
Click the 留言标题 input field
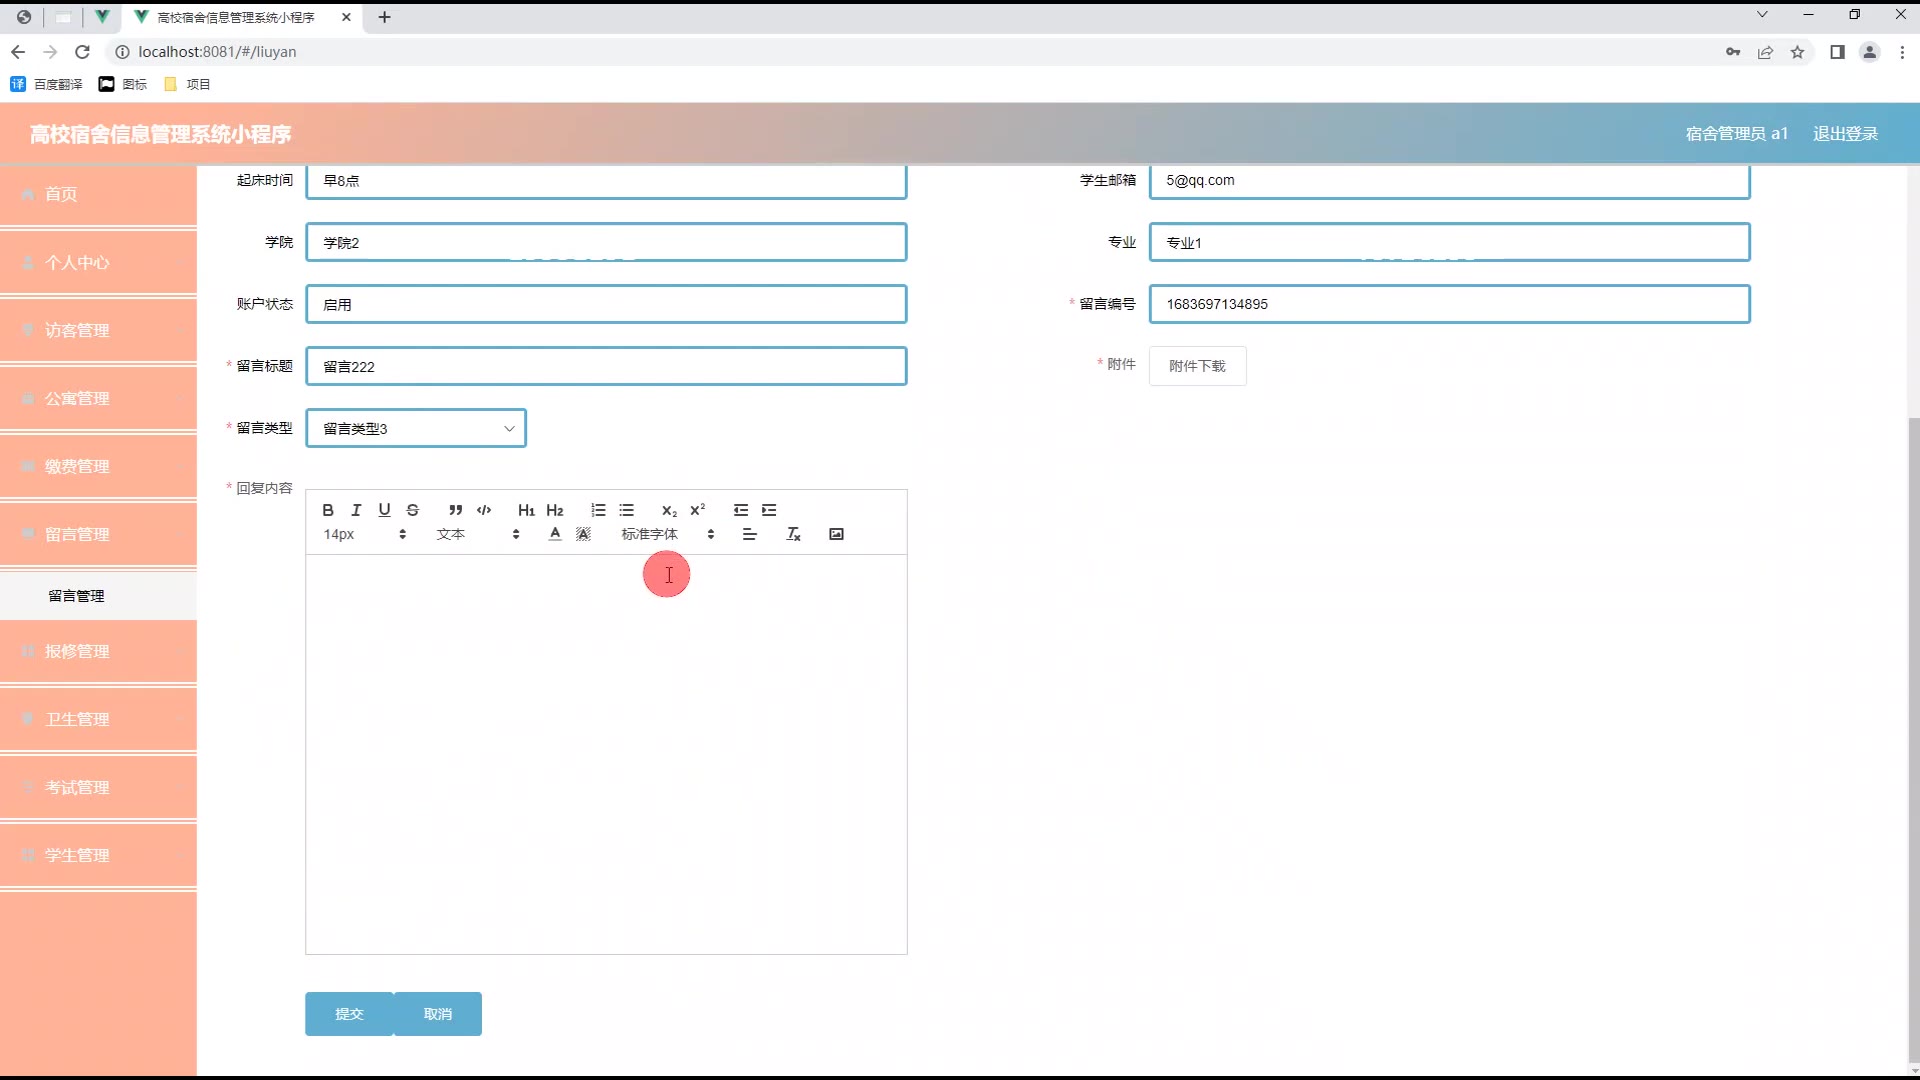click(x=606, y=366)
